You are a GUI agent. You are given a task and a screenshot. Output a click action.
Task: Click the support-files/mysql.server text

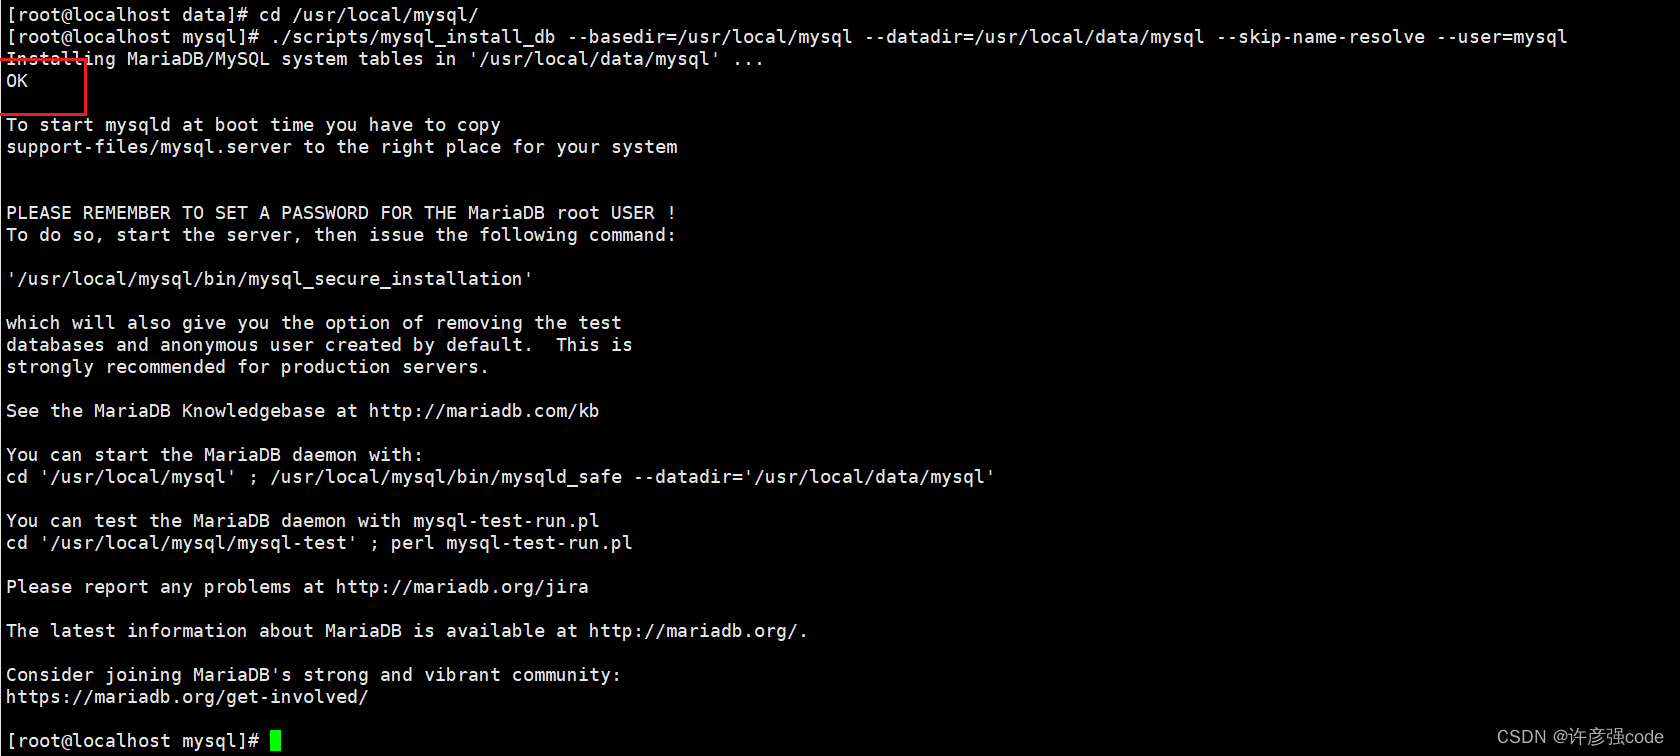pyautogui.click(x=149, y=147)
